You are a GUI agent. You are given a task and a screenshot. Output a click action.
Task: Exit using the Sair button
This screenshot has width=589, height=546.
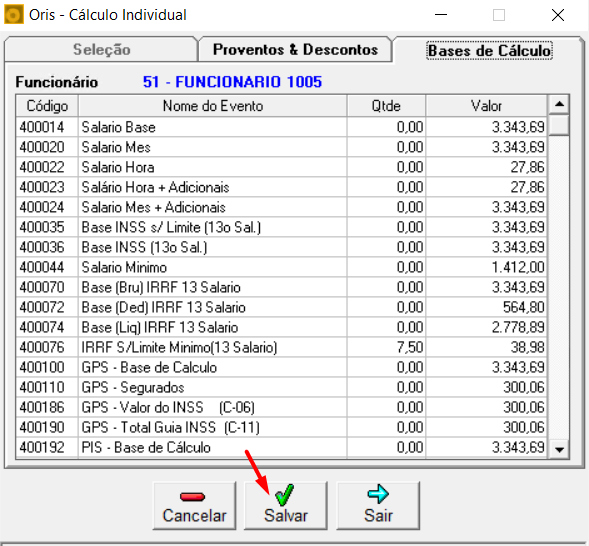point(378,506)
